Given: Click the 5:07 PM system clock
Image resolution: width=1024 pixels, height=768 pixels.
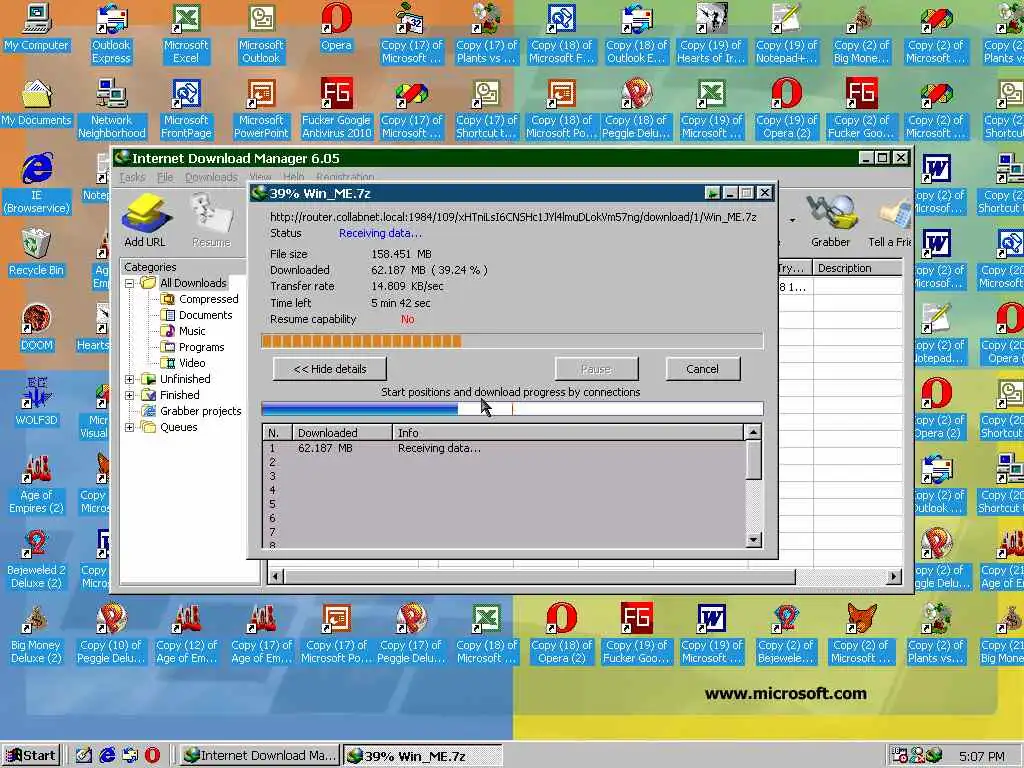Looking at the screenshot, I should 982,756.
